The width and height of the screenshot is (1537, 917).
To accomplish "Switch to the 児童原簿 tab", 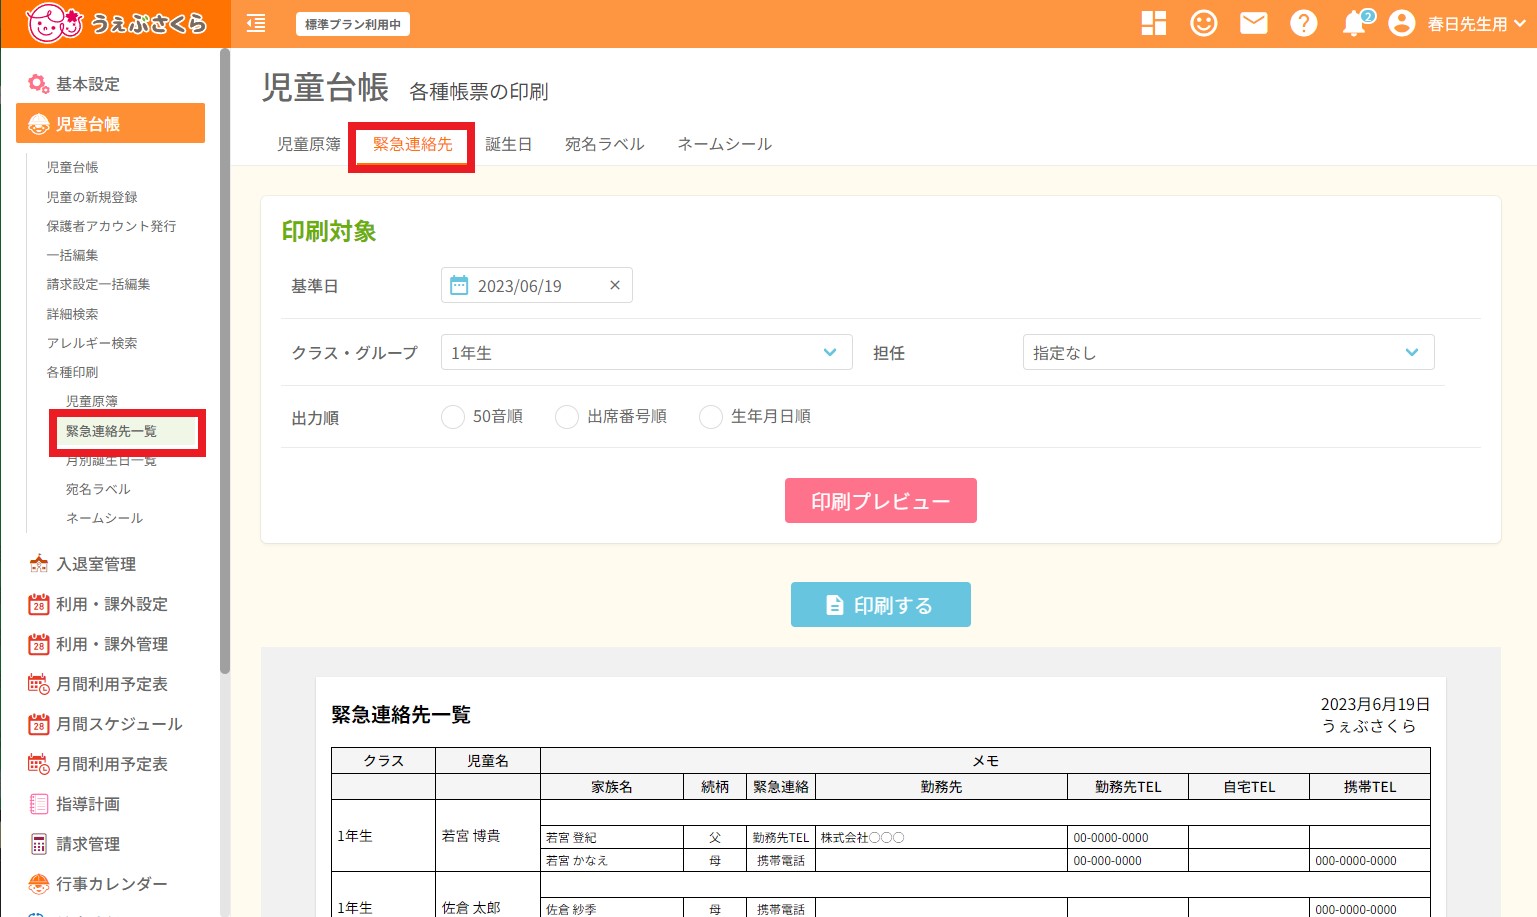I will [x=309, y=144].
